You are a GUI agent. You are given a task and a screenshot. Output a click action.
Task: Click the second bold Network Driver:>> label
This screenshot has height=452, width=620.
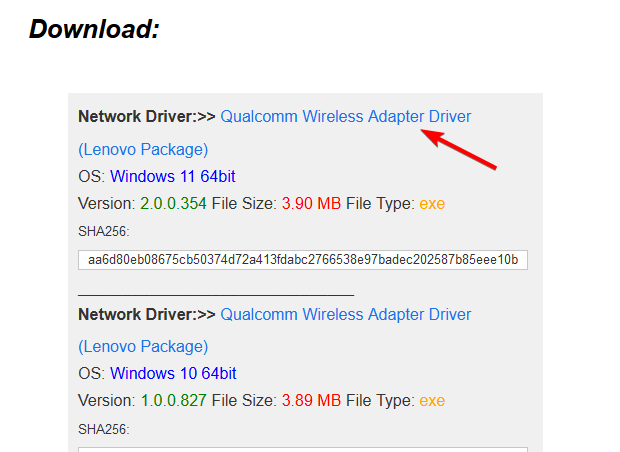point(147,315)
